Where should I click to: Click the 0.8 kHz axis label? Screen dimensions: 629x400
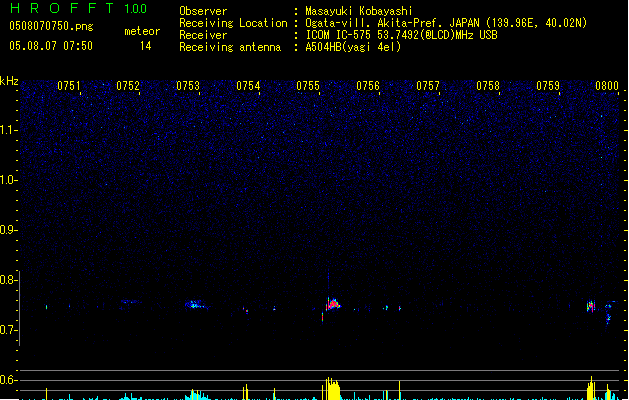click(8, 280)
